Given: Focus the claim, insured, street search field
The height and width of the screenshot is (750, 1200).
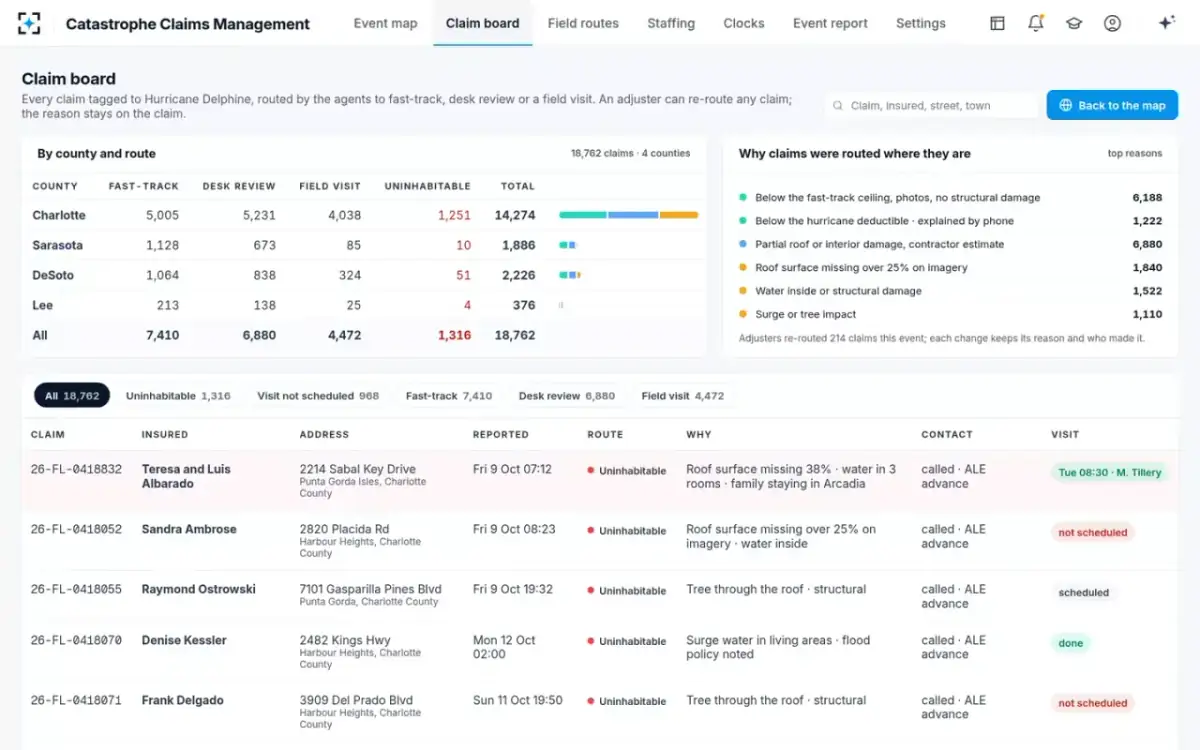Looking at the screenshot, I should [x=933, y=105].
